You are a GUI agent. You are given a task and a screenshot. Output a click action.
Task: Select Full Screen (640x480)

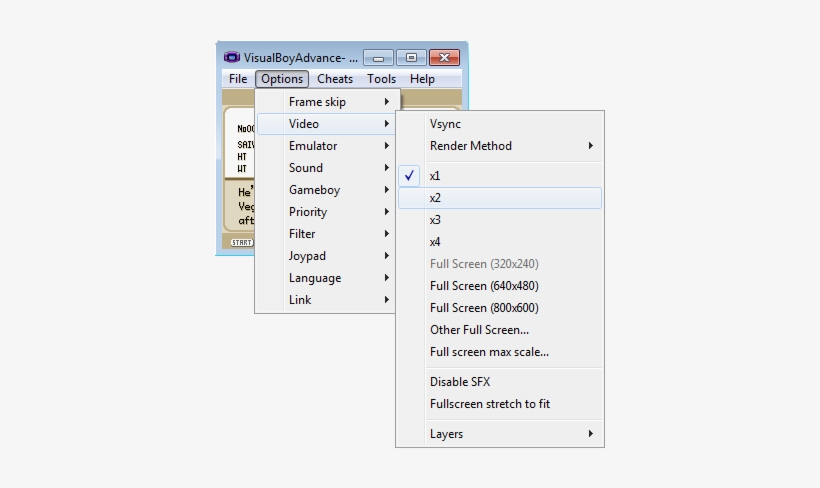pyautogui.click(x=500, y=286)
